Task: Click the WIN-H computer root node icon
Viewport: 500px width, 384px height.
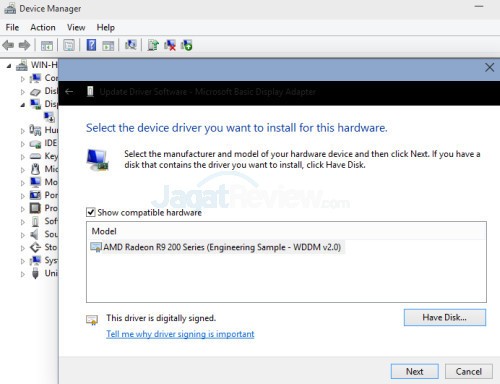Action: click(x=22, y=65)
